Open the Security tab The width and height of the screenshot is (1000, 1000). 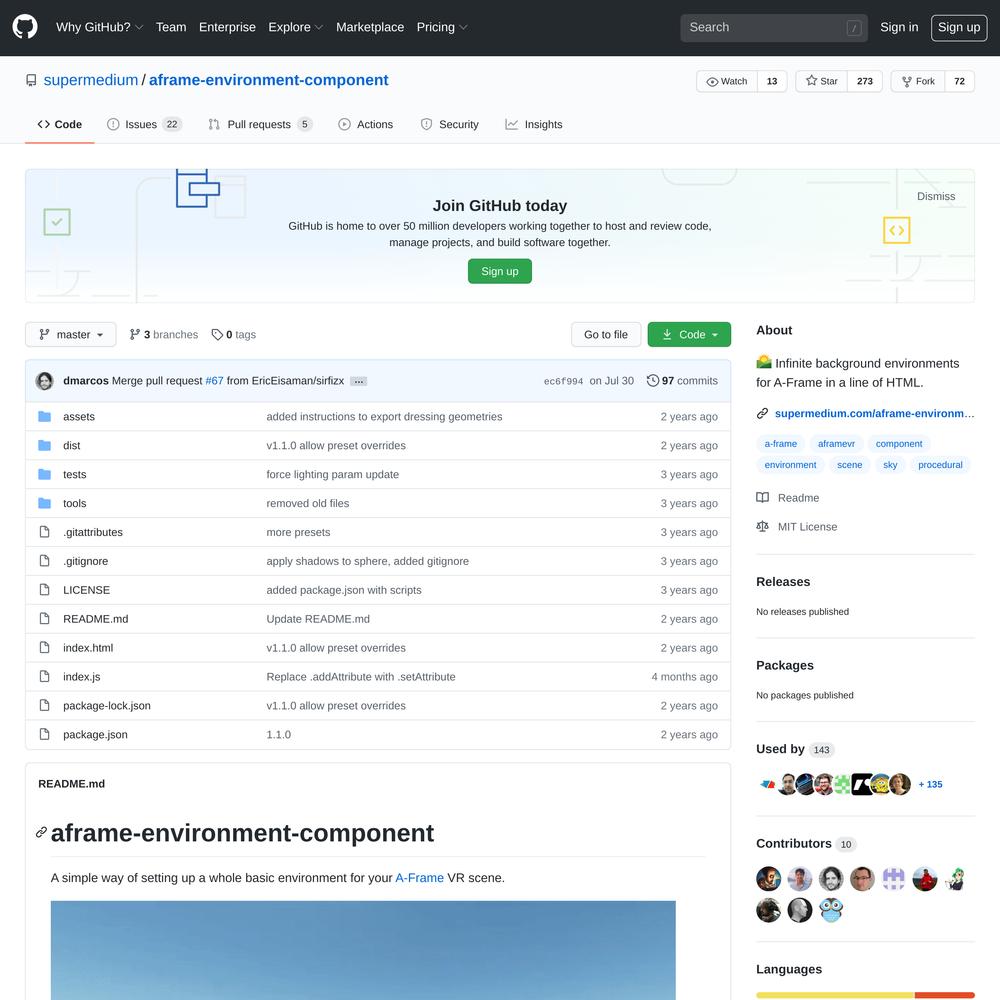(x=450, y=124)
